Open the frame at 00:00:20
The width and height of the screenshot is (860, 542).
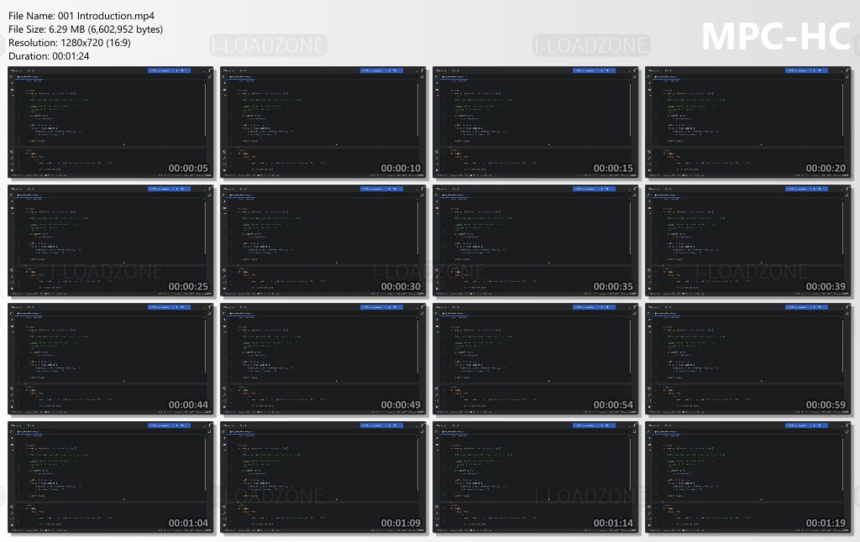(x=748, y=122)
